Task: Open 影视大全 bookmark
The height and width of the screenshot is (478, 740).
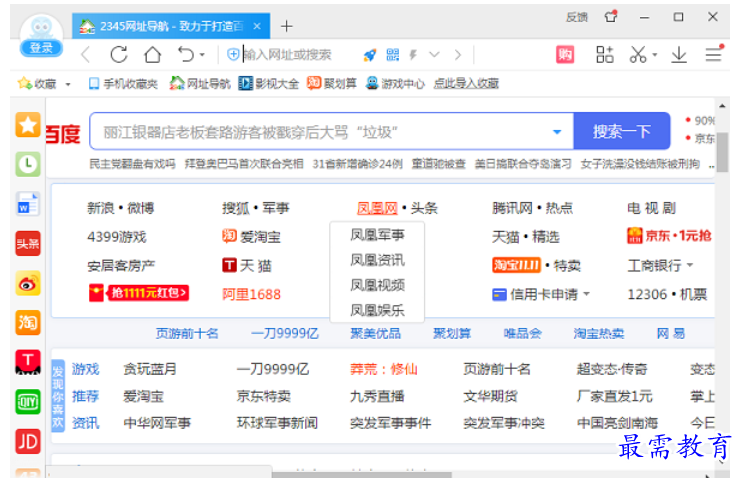Action: pos(269,84)
